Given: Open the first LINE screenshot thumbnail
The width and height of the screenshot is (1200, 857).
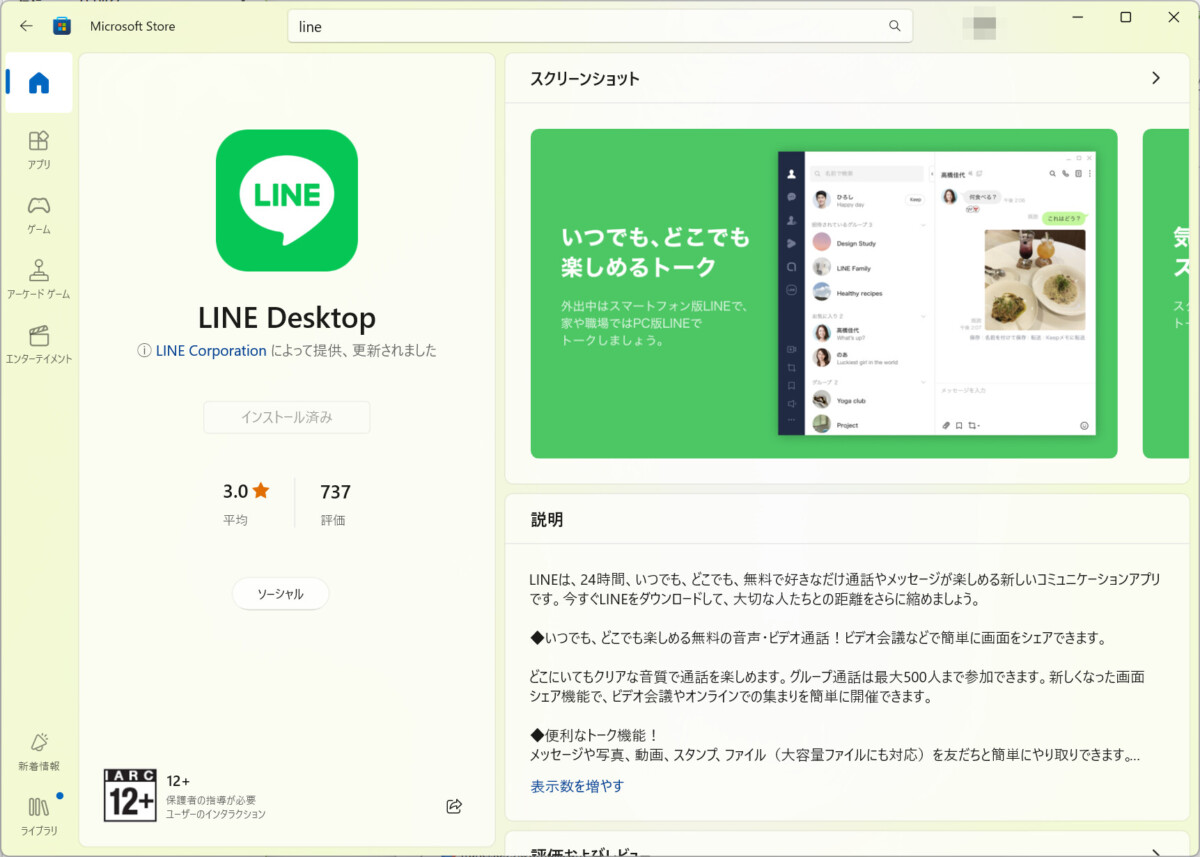Looking at the screenshot, I should click(823, 293).
